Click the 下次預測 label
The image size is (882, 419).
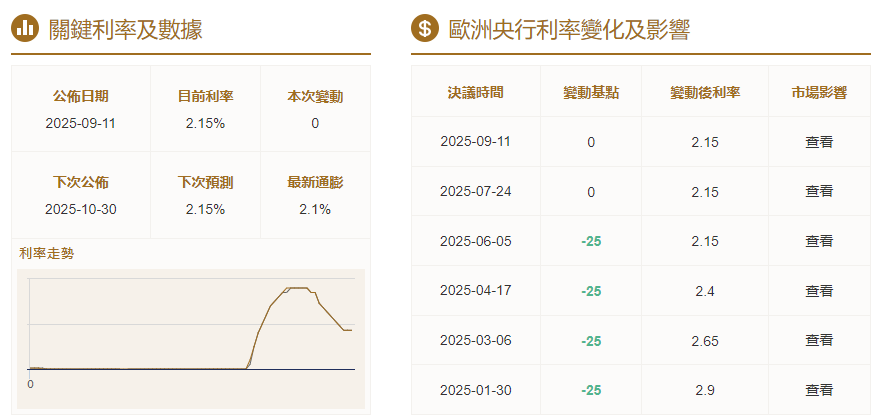coord(205,182)
